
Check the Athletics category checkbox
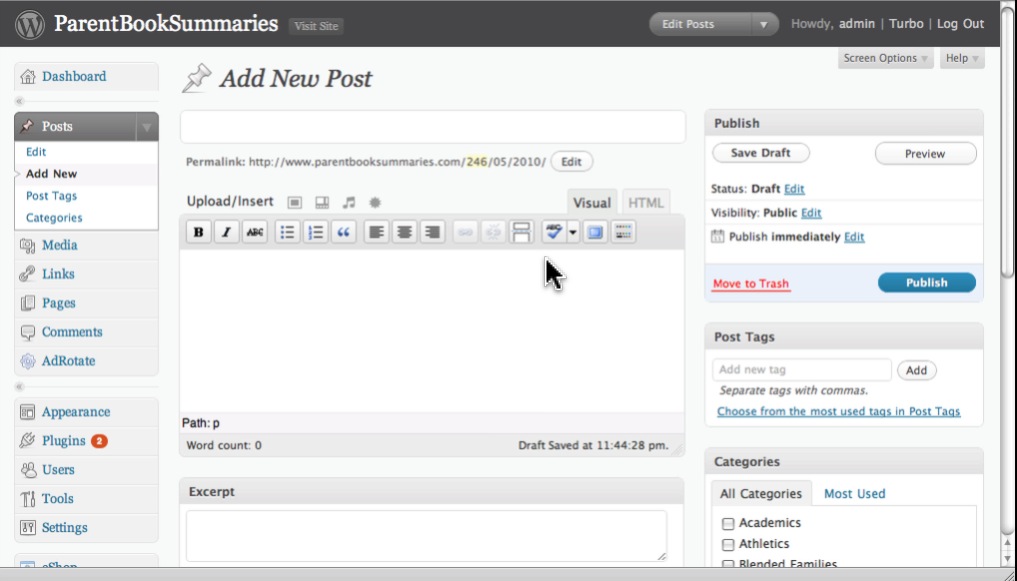tap(728, 545)
